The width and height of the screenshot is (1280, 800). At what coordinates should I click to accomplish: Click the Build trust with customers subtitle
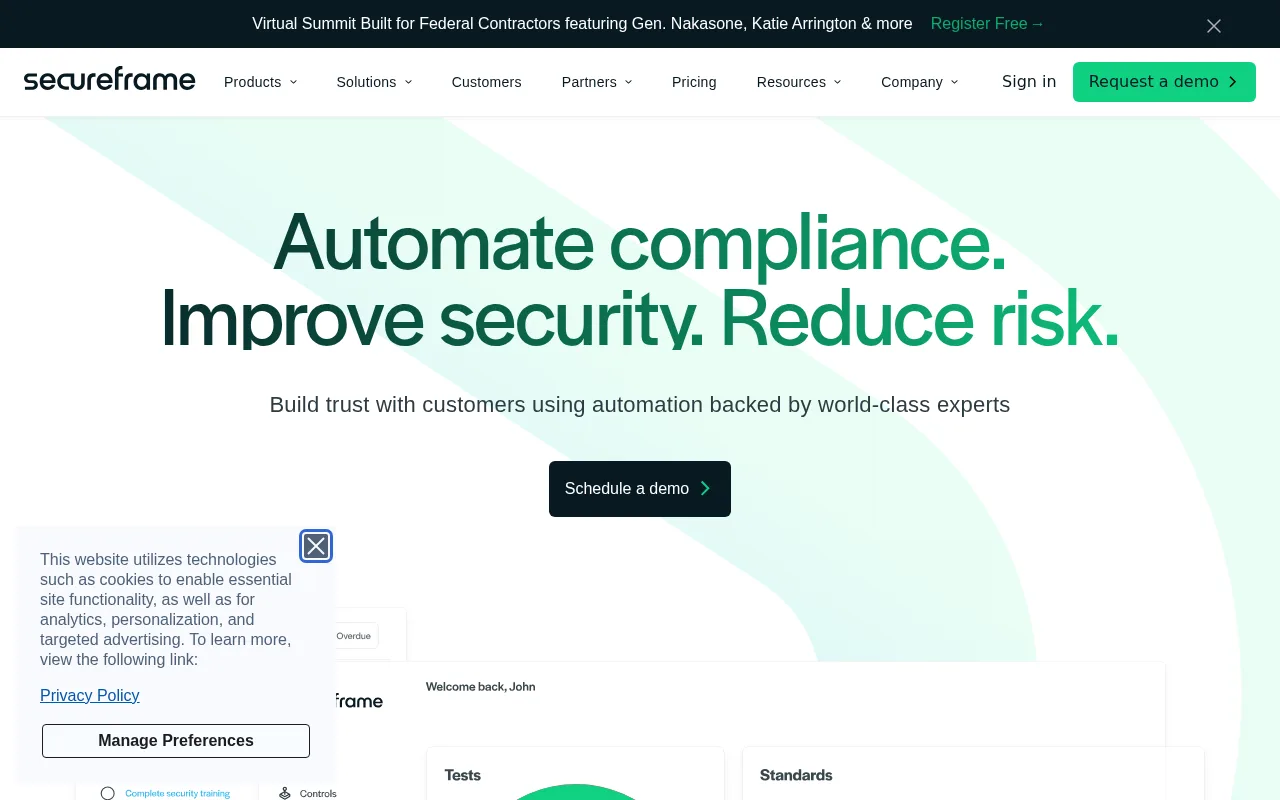[640, 404]
